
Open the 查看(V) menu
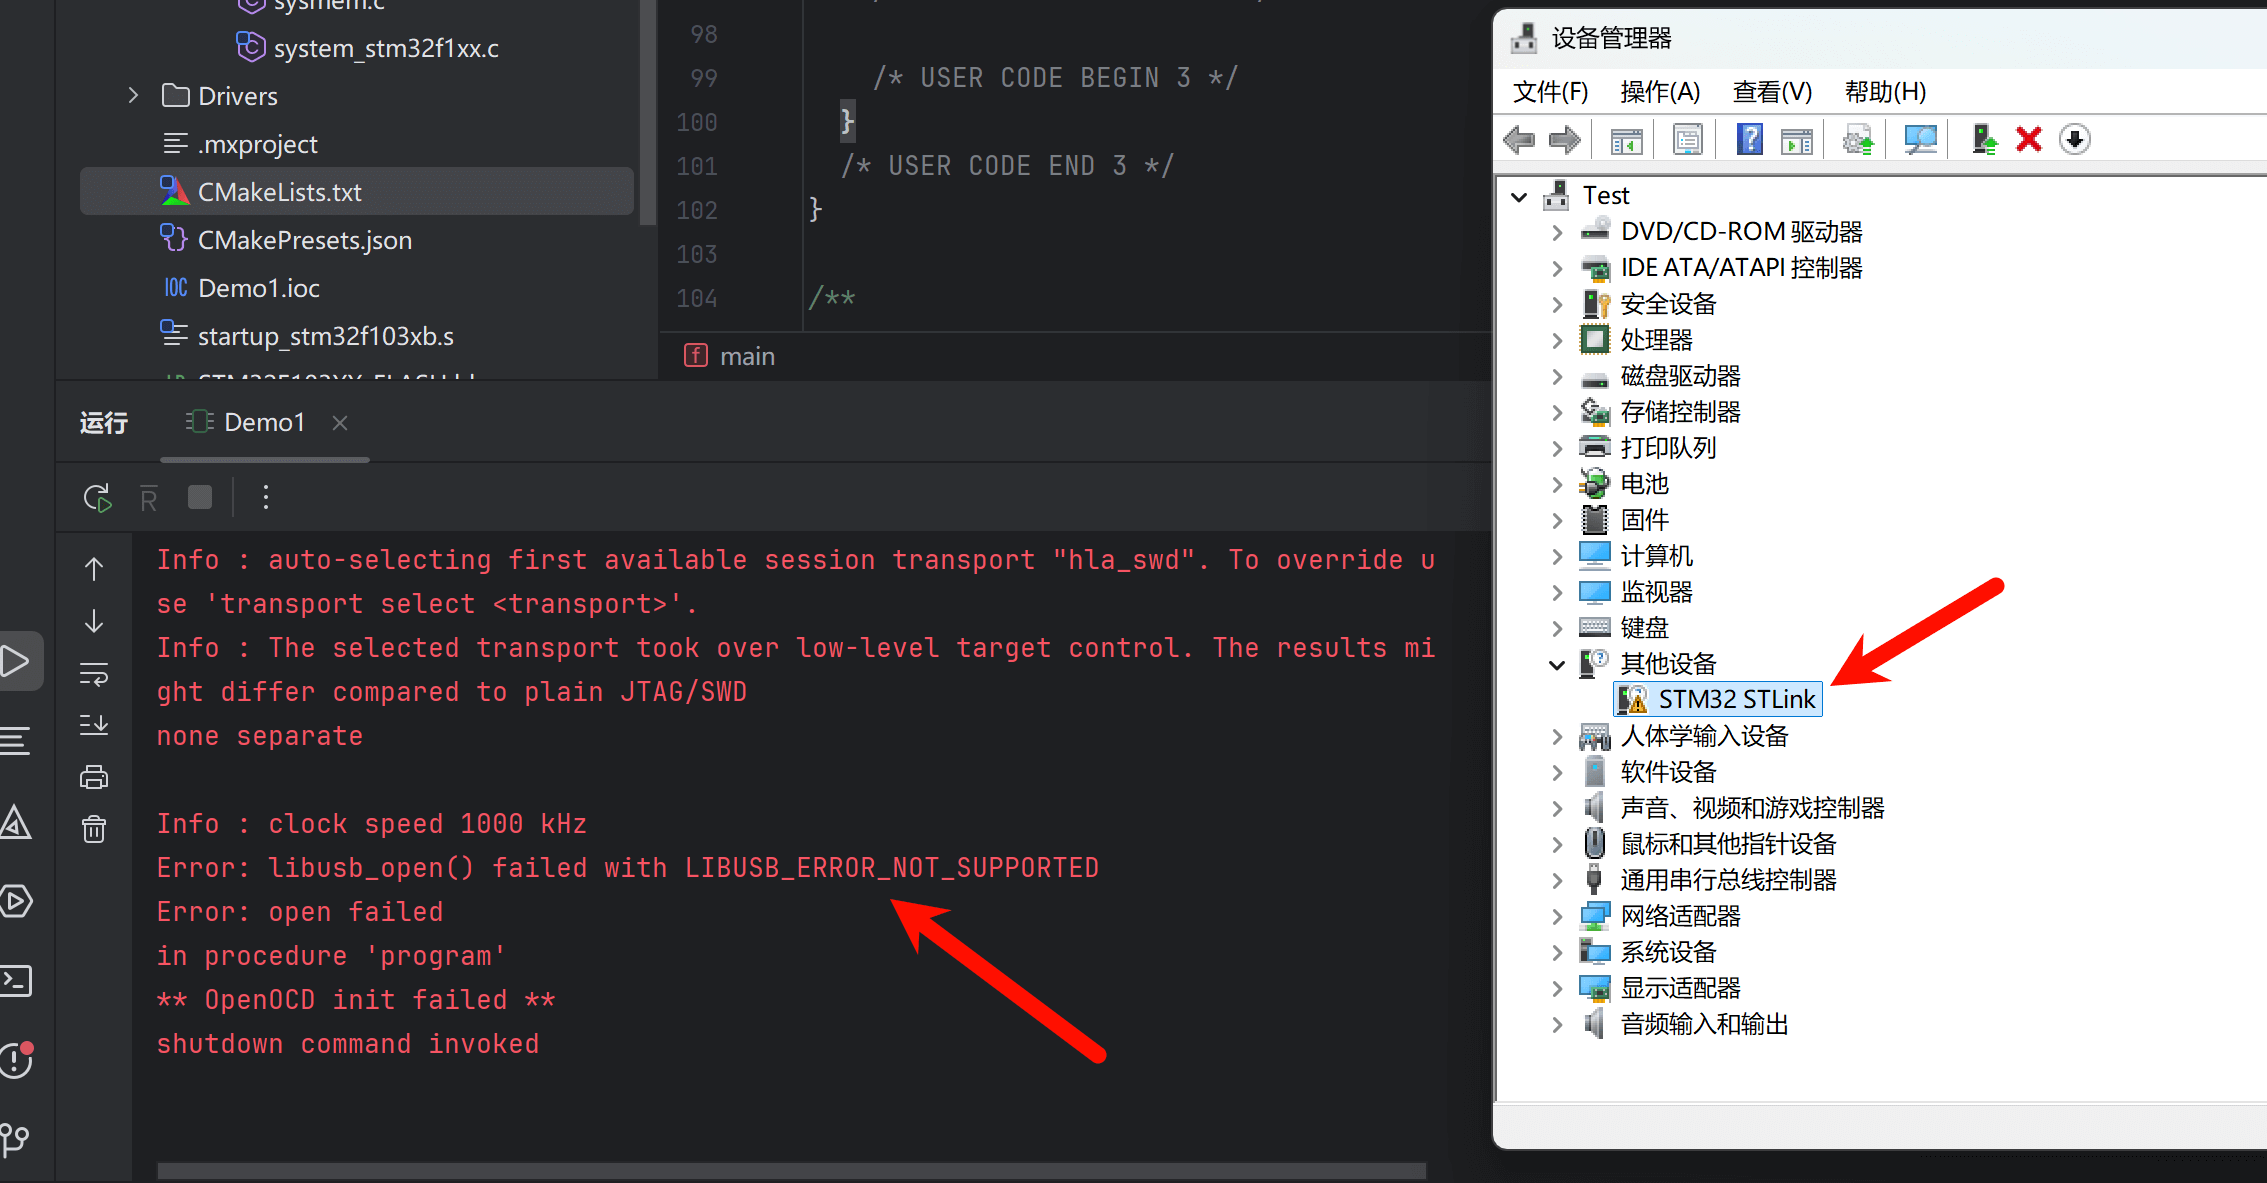coord(1771,92)
